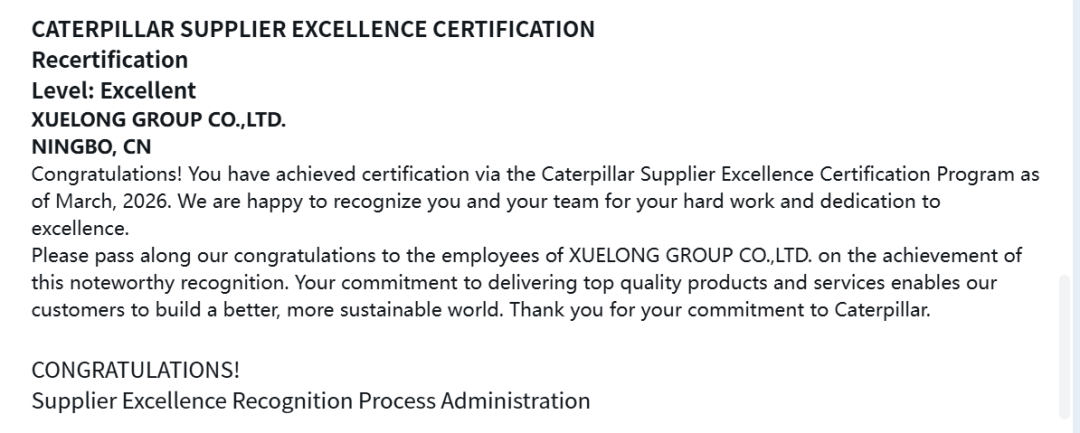Click the vertical scrollbar thumb on the right
Viewport: 1080px width, 433px height.
point(1064,345)
